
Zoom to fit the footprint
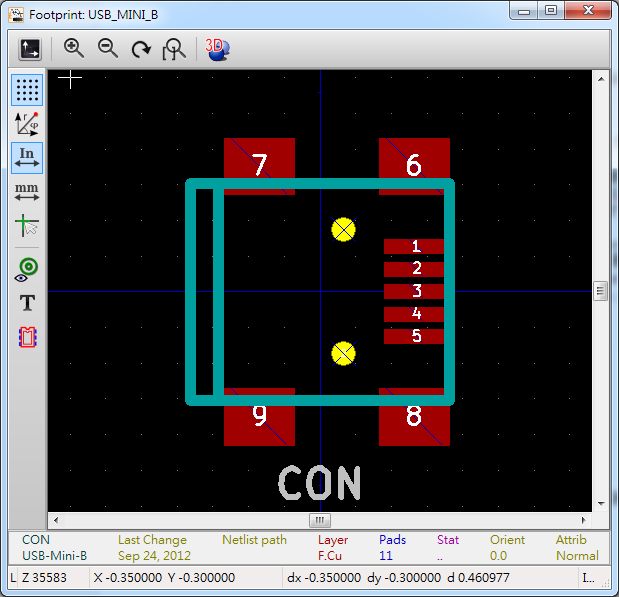point(175,48)
